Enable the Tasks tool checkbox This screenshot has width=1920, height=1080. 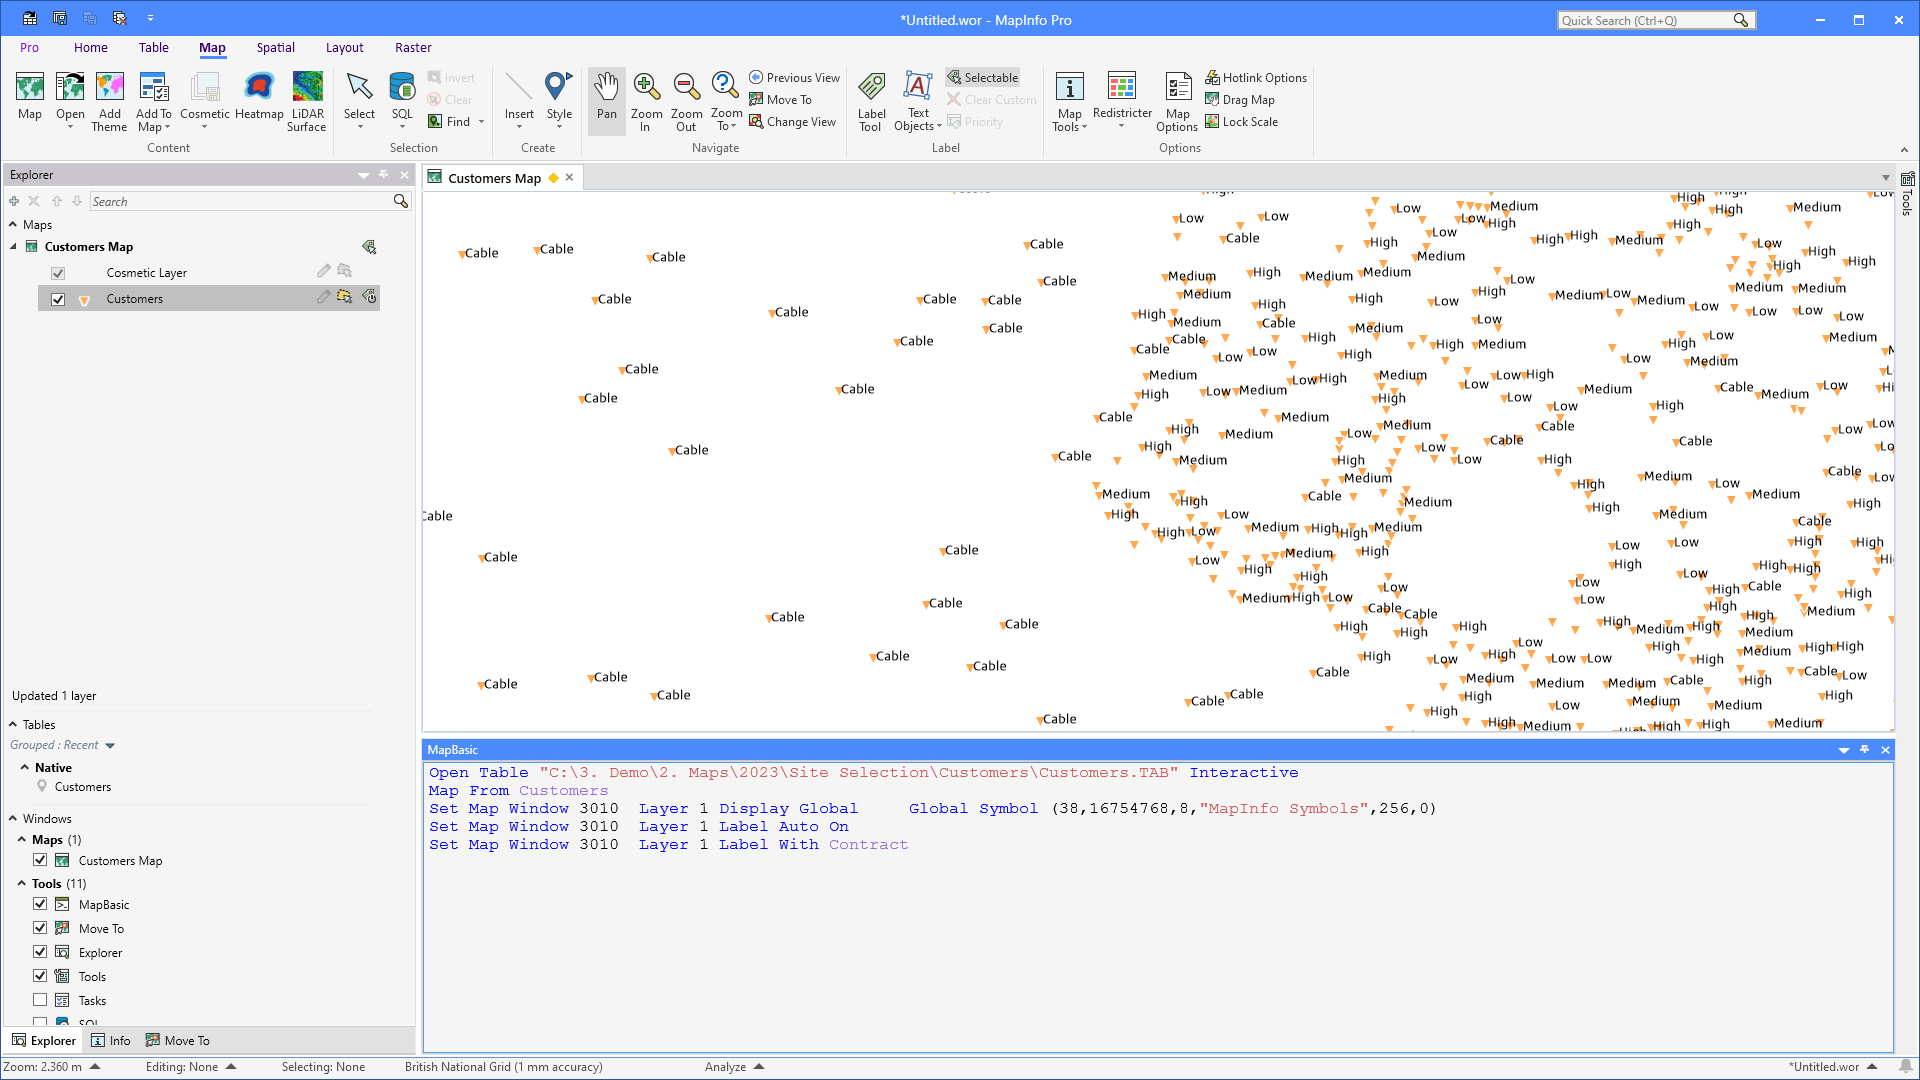click(x=40, y=999)
